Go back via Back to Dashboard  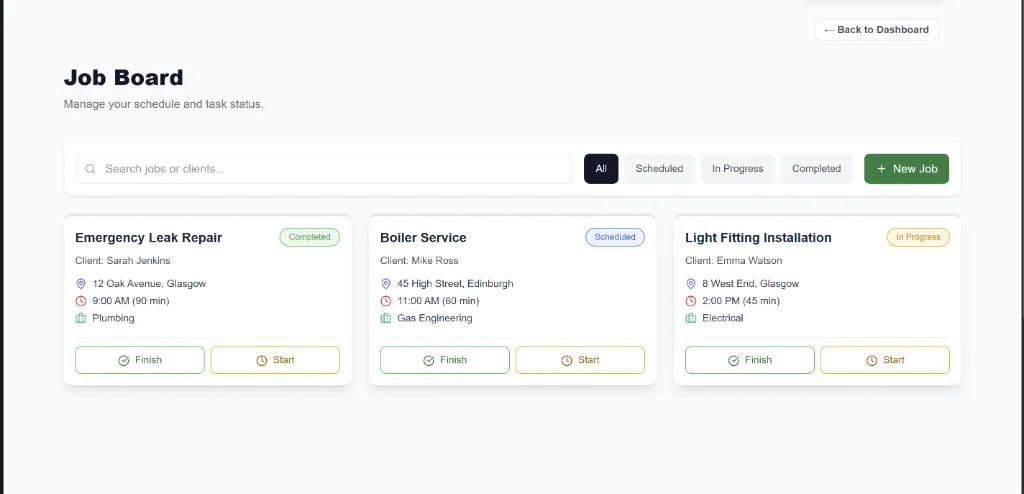[x=876, y=29]
